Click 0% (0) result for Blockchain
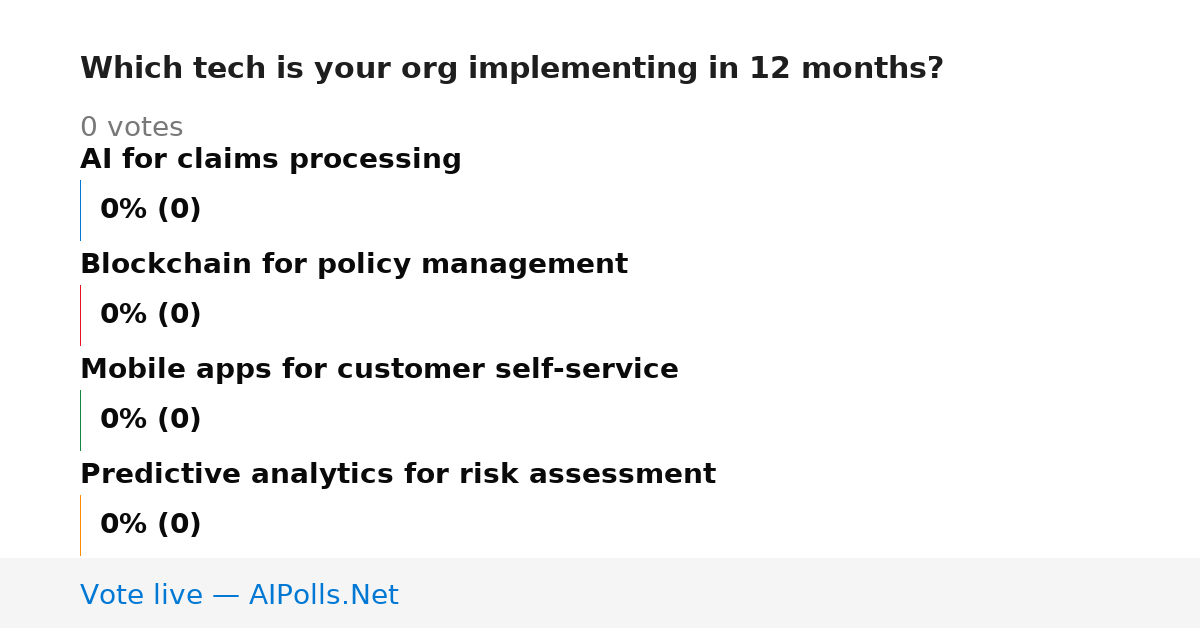Image resolution: width=1200 pixels, height=628 pixels. point(150,315)
